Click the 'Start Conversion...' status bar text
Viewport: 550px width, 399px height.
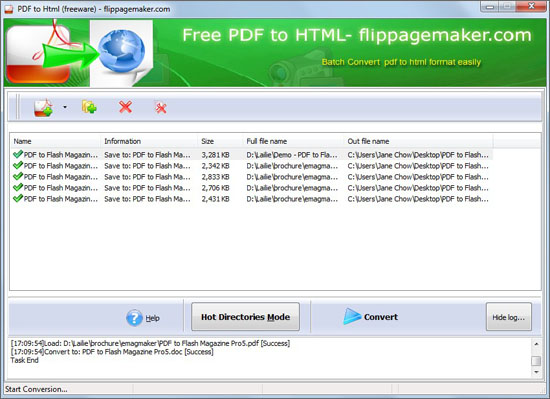pyautogui.click(x=36, y=389)
